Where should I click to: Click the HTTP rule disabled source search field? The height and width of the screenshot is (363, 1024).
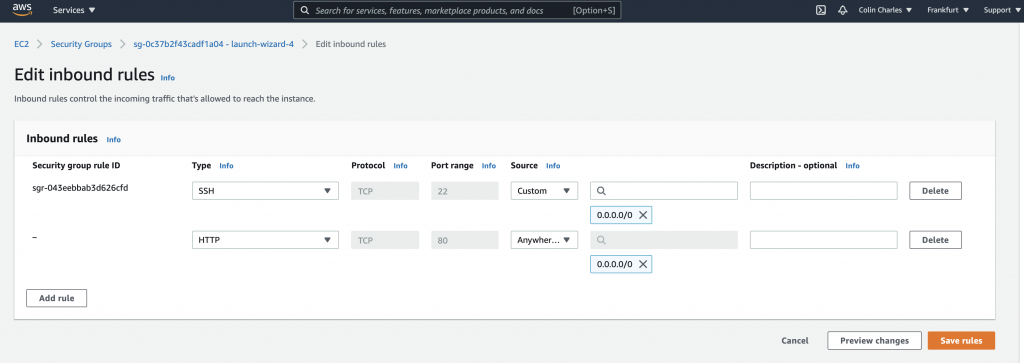tap(664, 240)
